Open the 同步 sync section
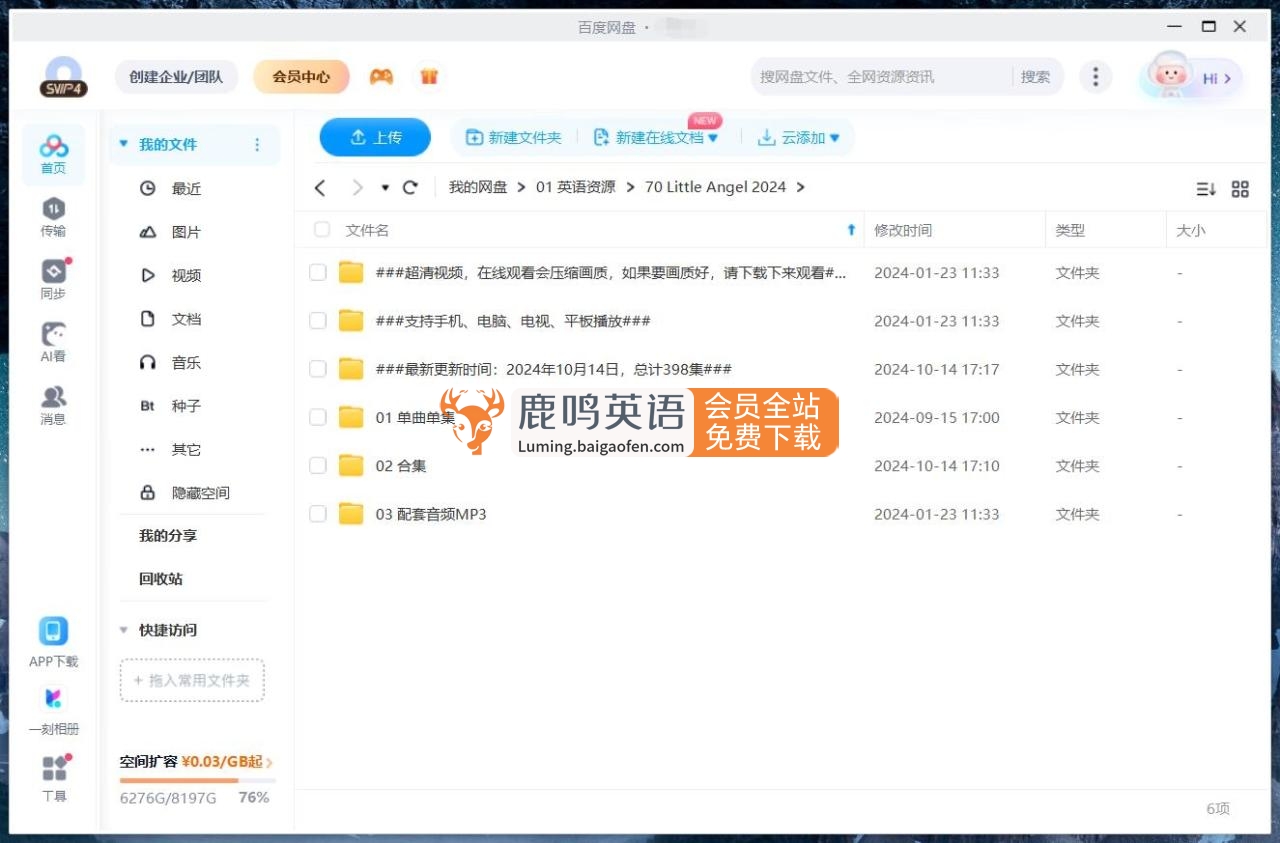 pyautogui.click(x=53, y=280)
